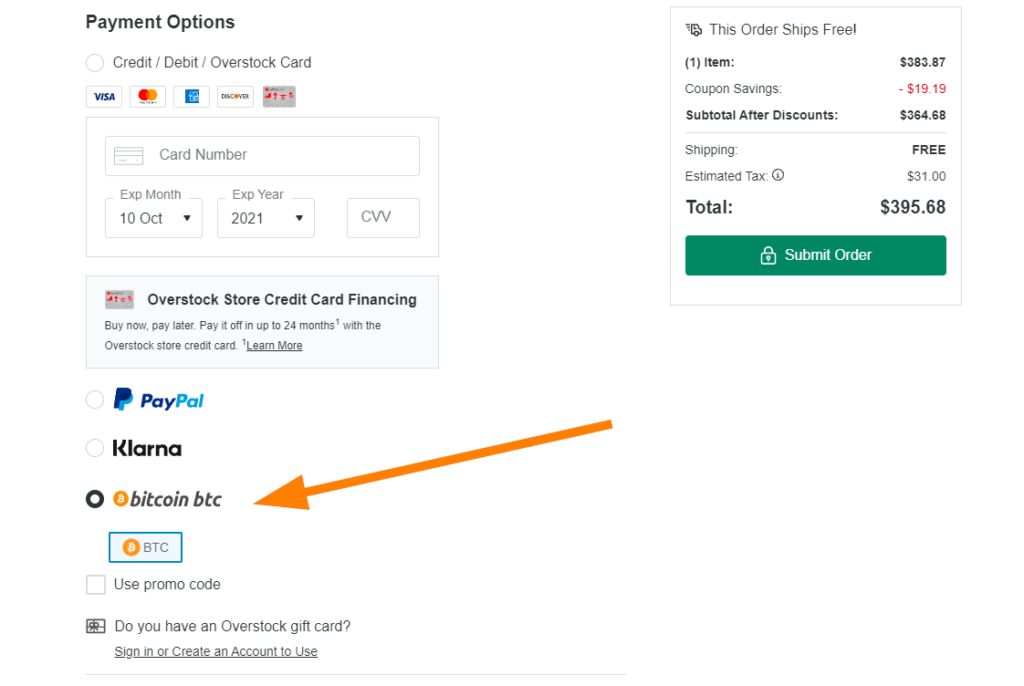Click the Mastercard logo icon
The image size is (1024, 686).
[x=148, y=97]
